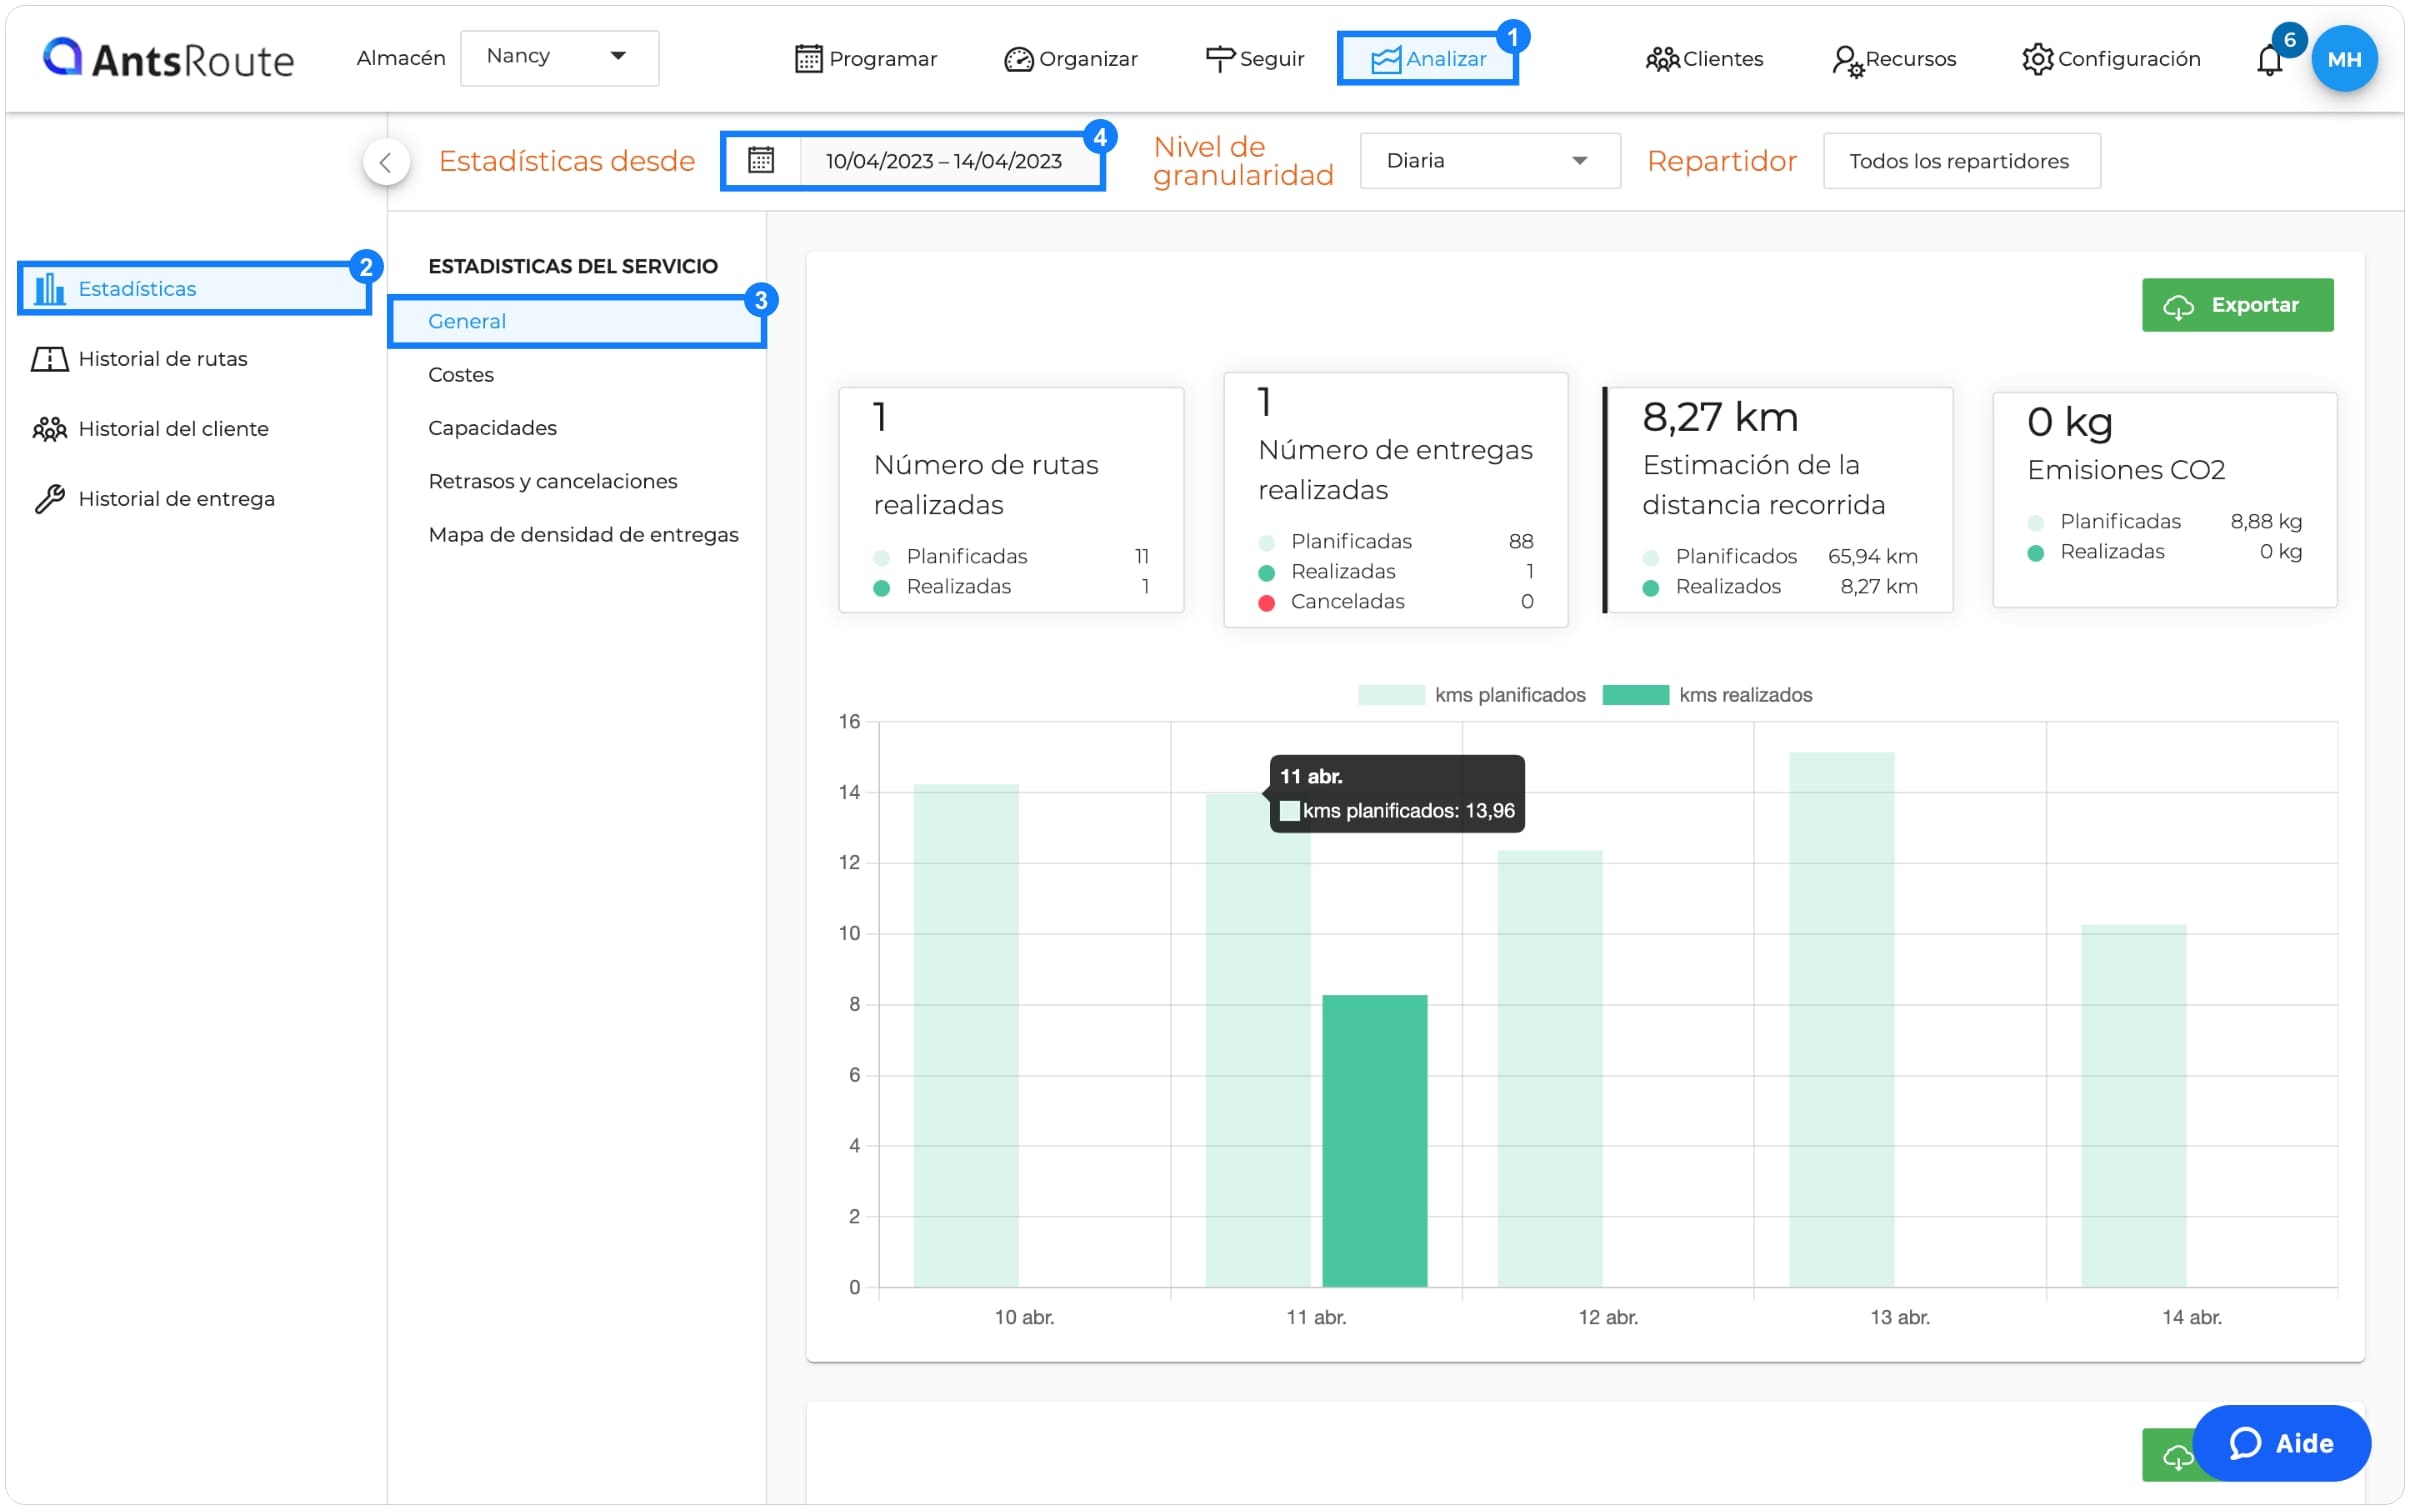The height and width of the screenshot is (1510, 2409).
Task: Select the General statistics item
Action: point(577,322)
